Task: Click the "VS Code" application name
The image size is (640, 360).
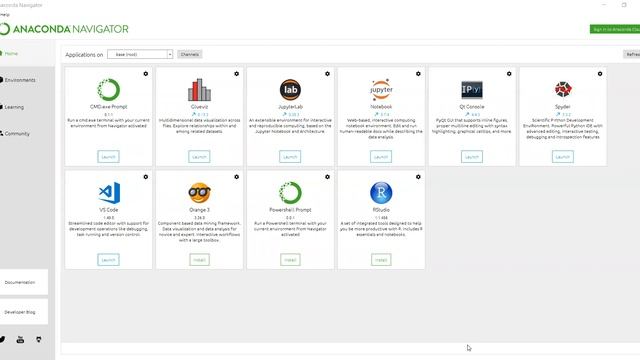Action: [x=109, y=210]
